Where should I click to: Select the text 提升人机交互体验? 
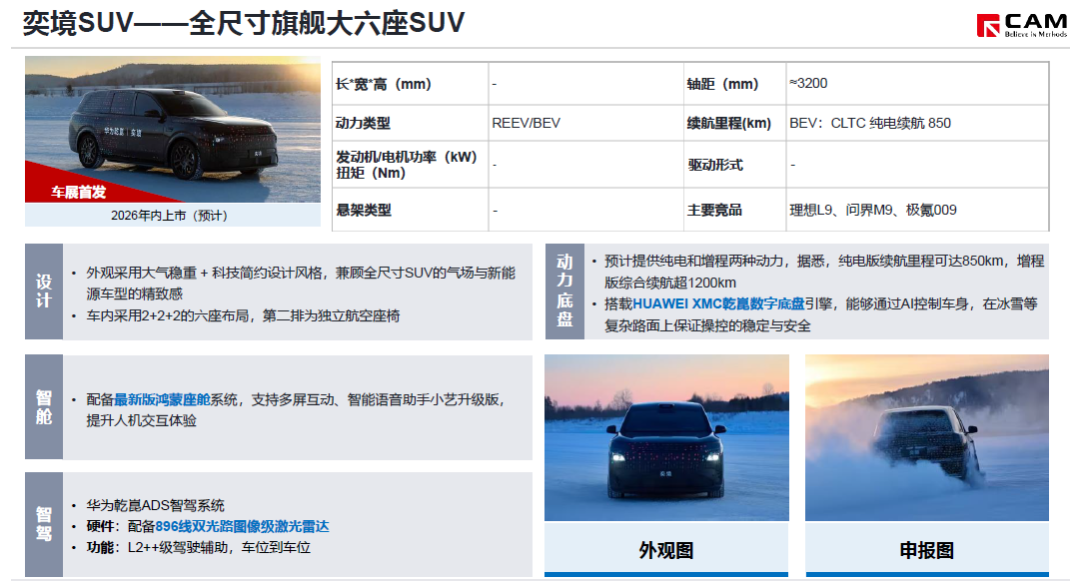pos(141,421)
